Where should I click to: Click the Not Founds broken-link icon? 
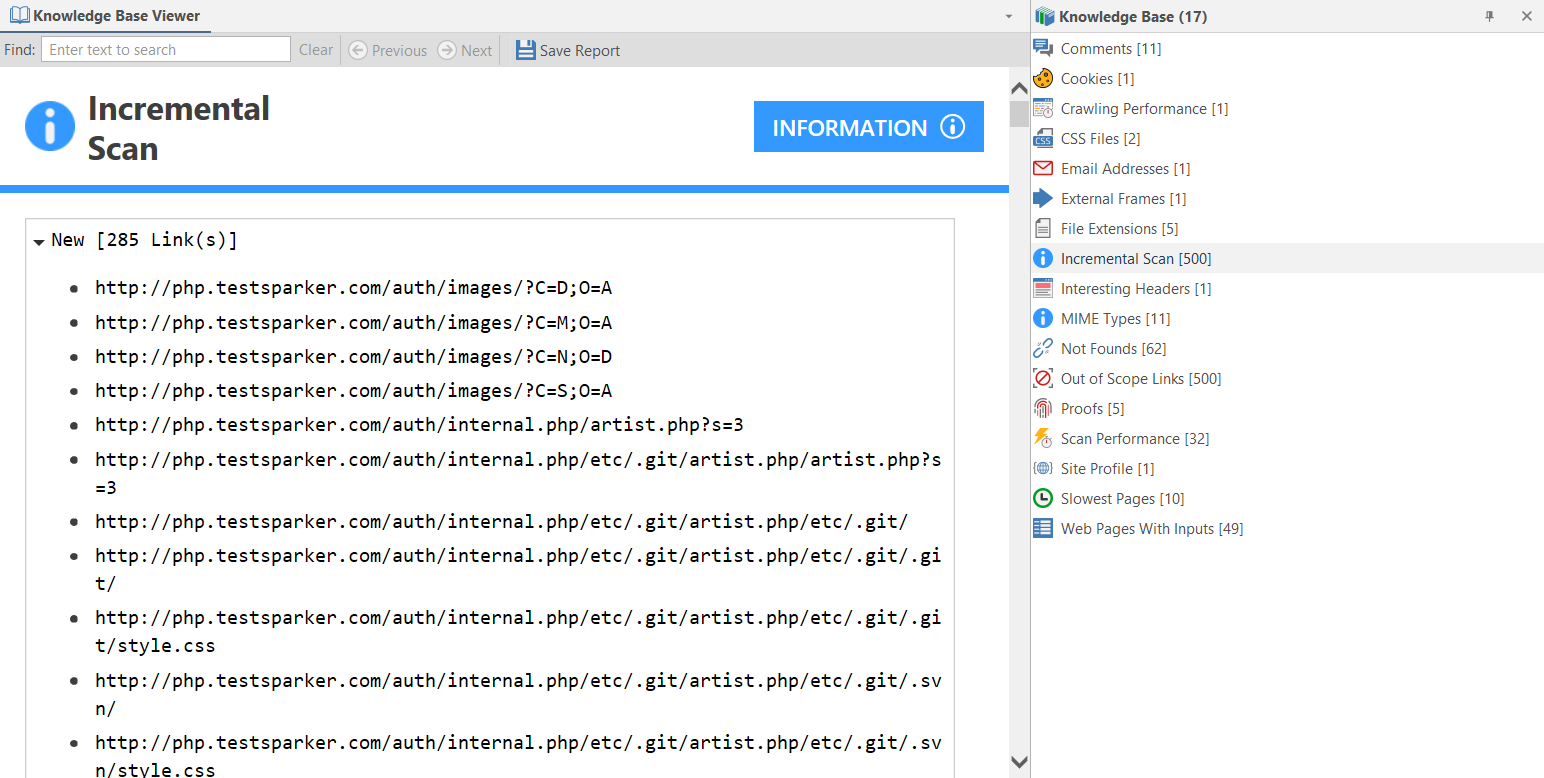(1043, 348)
